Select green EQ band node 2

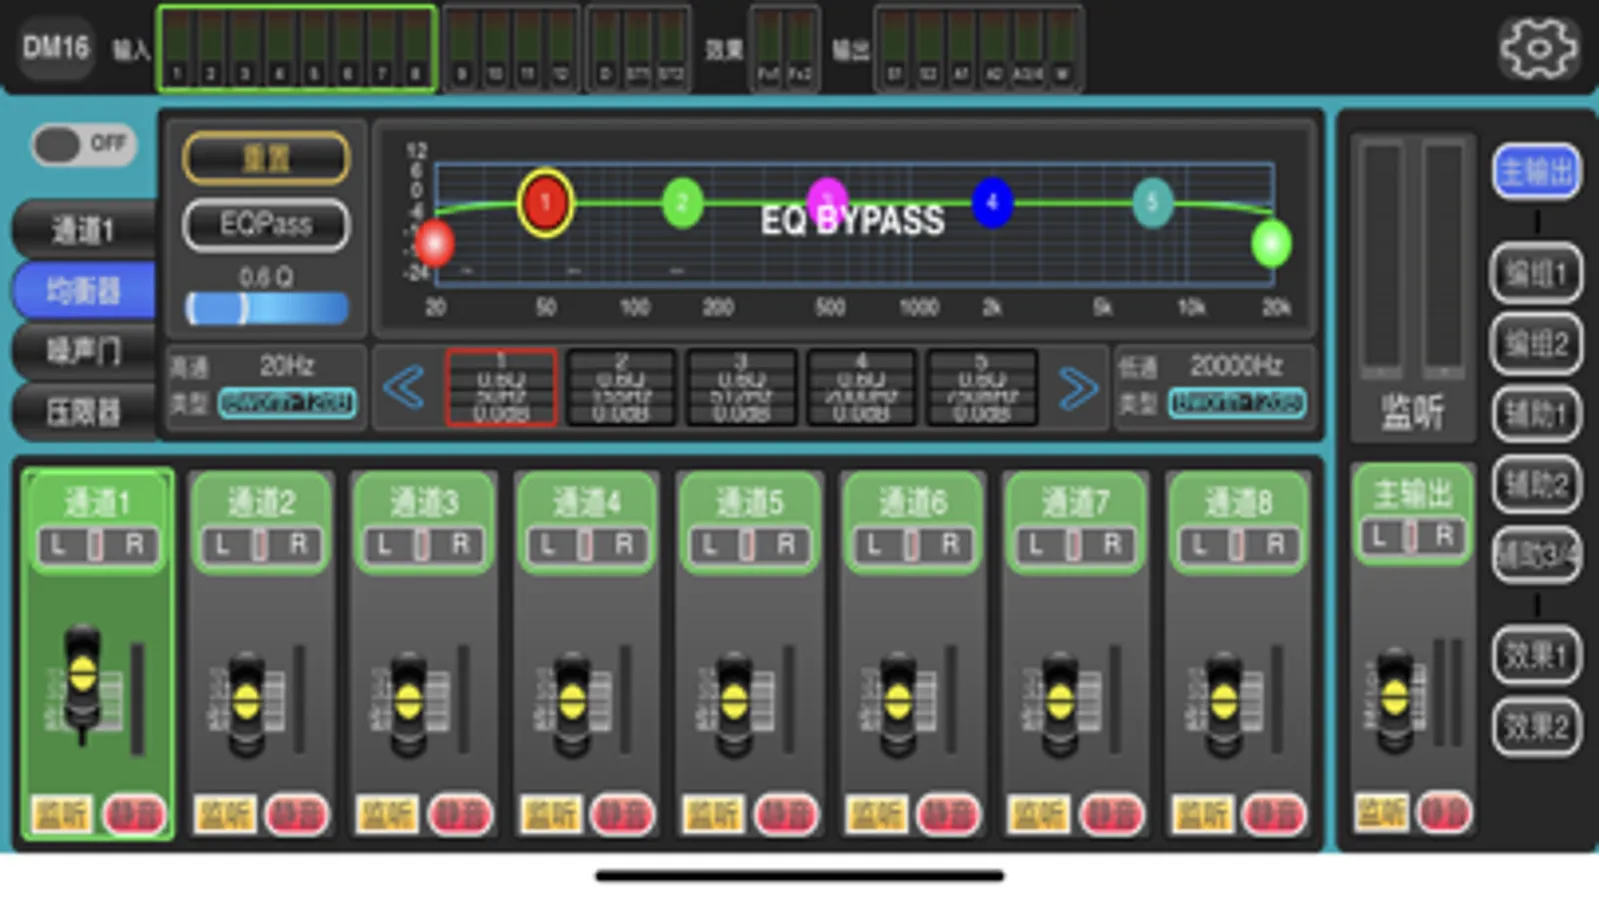click(x=682, y=203)
